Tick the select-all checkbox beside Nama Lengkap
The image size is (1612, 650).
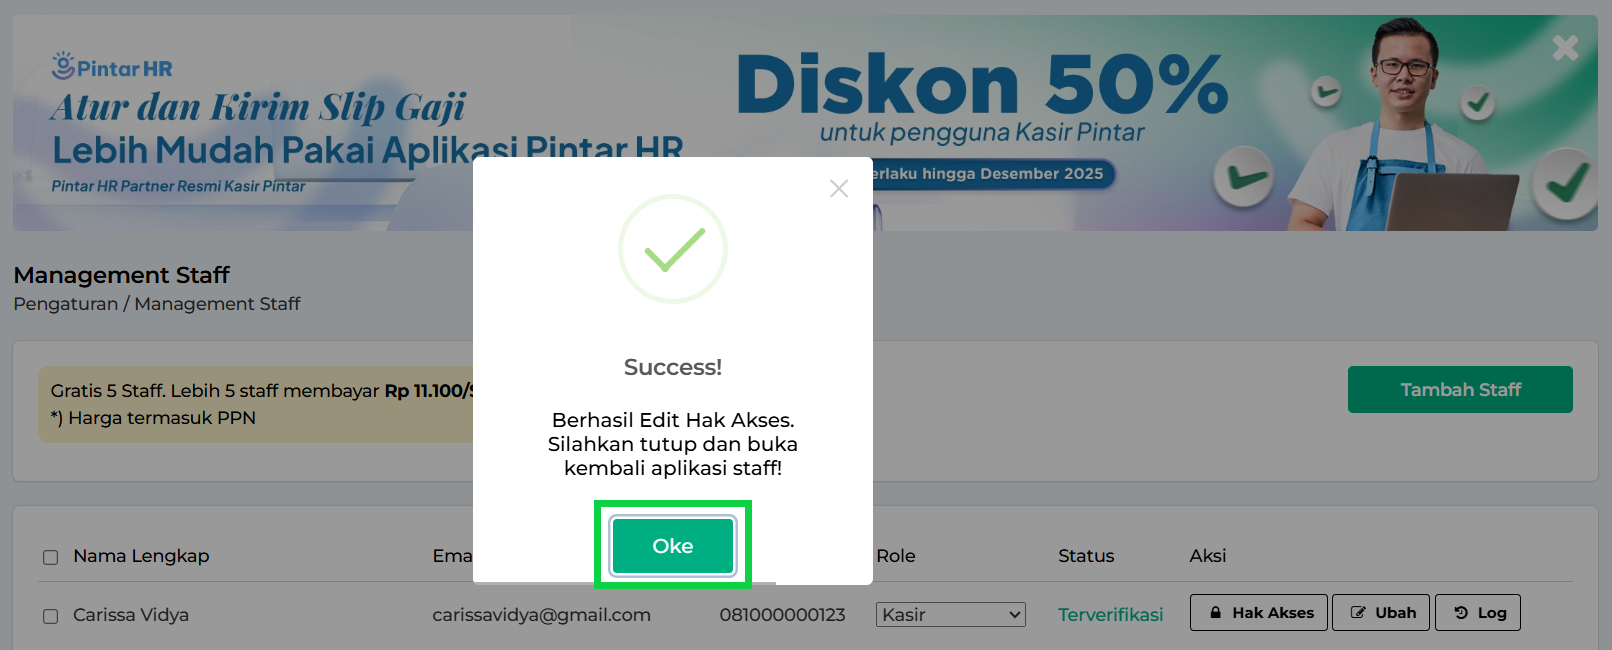pos(50,557)
